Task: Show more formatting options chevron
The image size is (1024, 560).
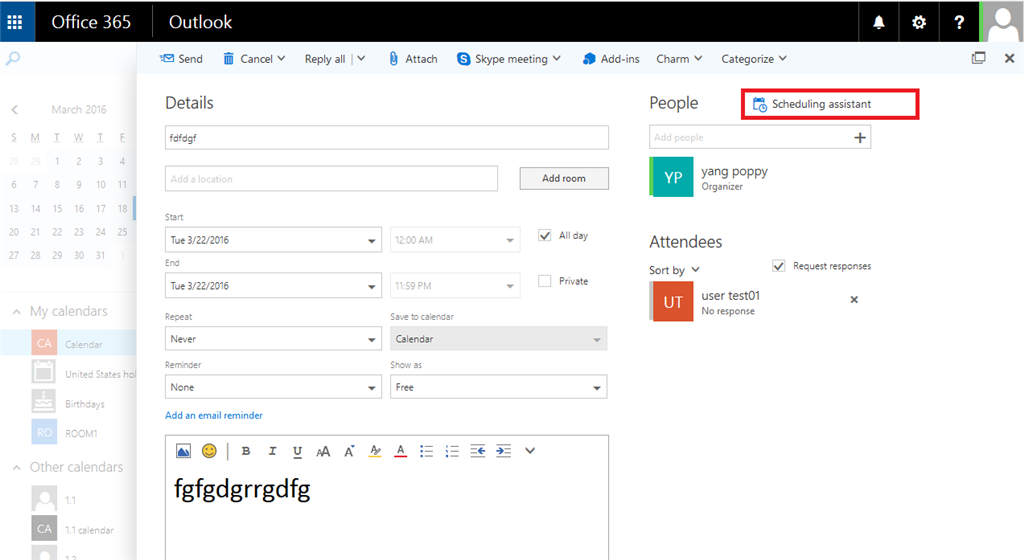Action: 530,450
